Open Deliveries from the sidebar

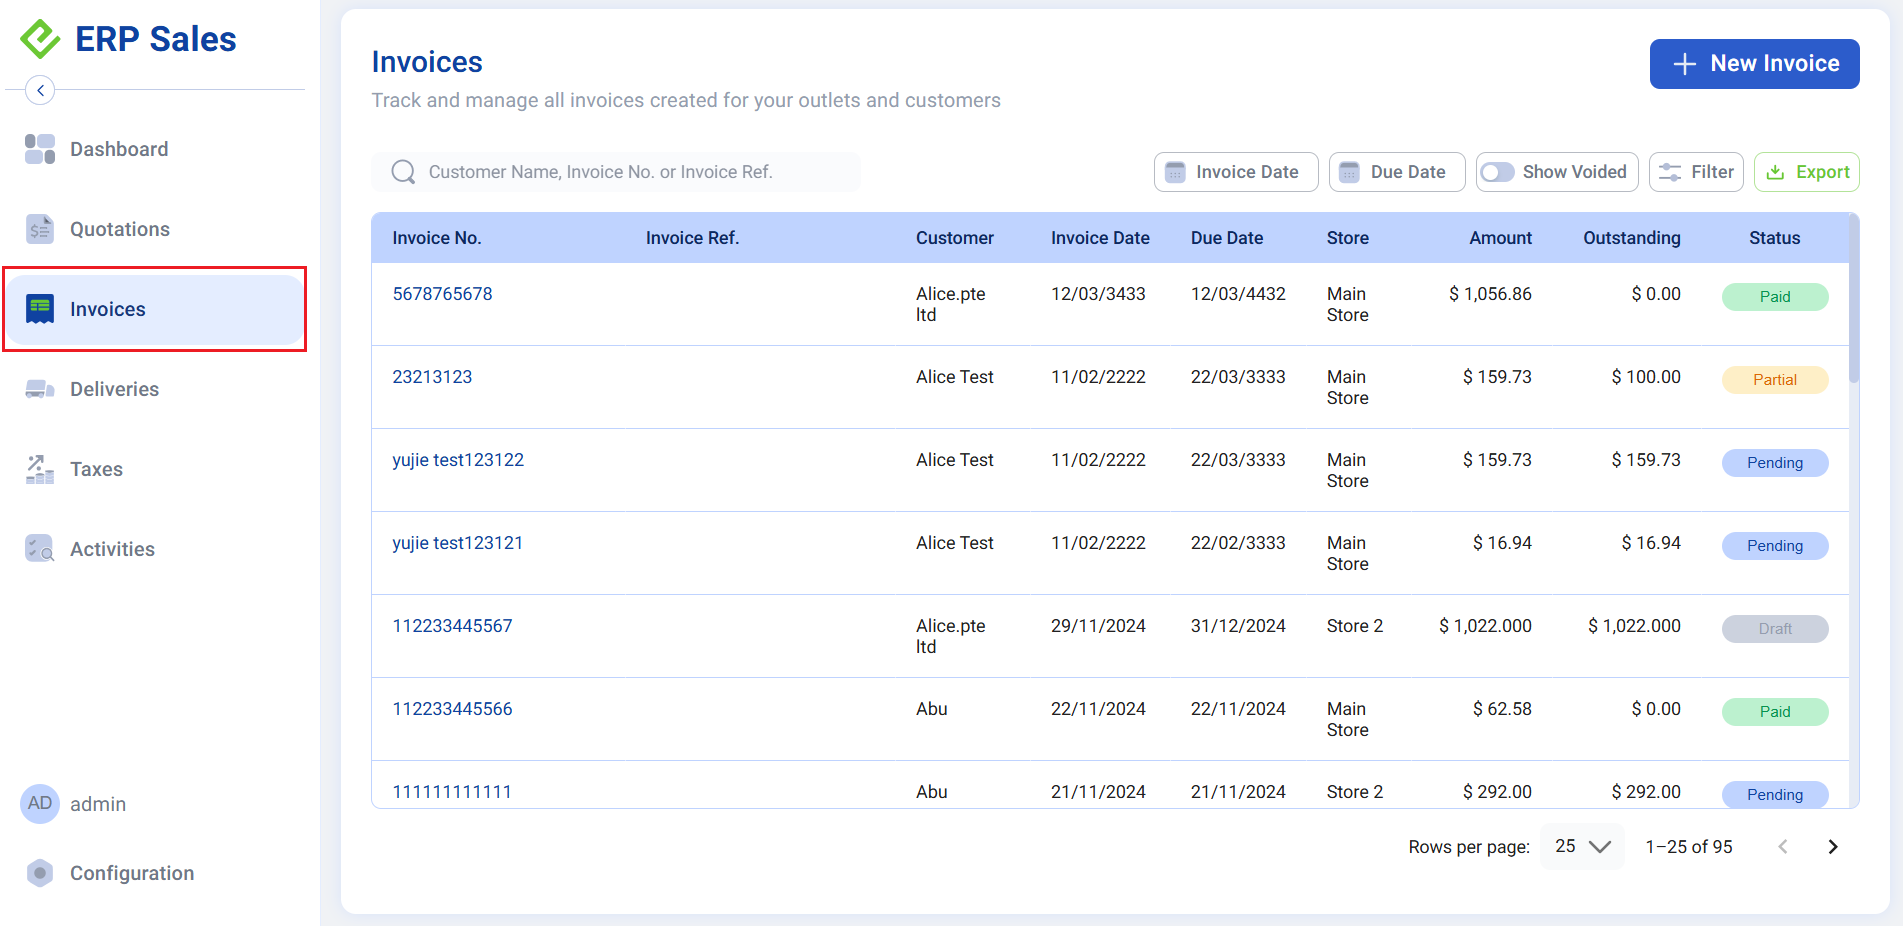[40, 388]
